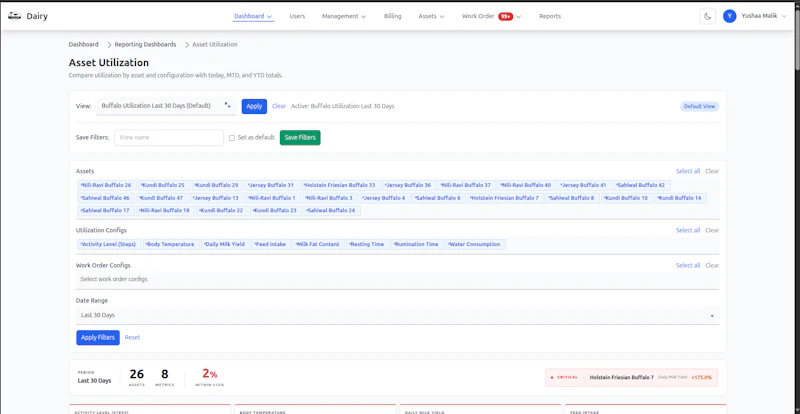The image size is (800, 414).
Task: Remove the Nili-Ravi Buffalo 37 tag
Action: point(442,185)
